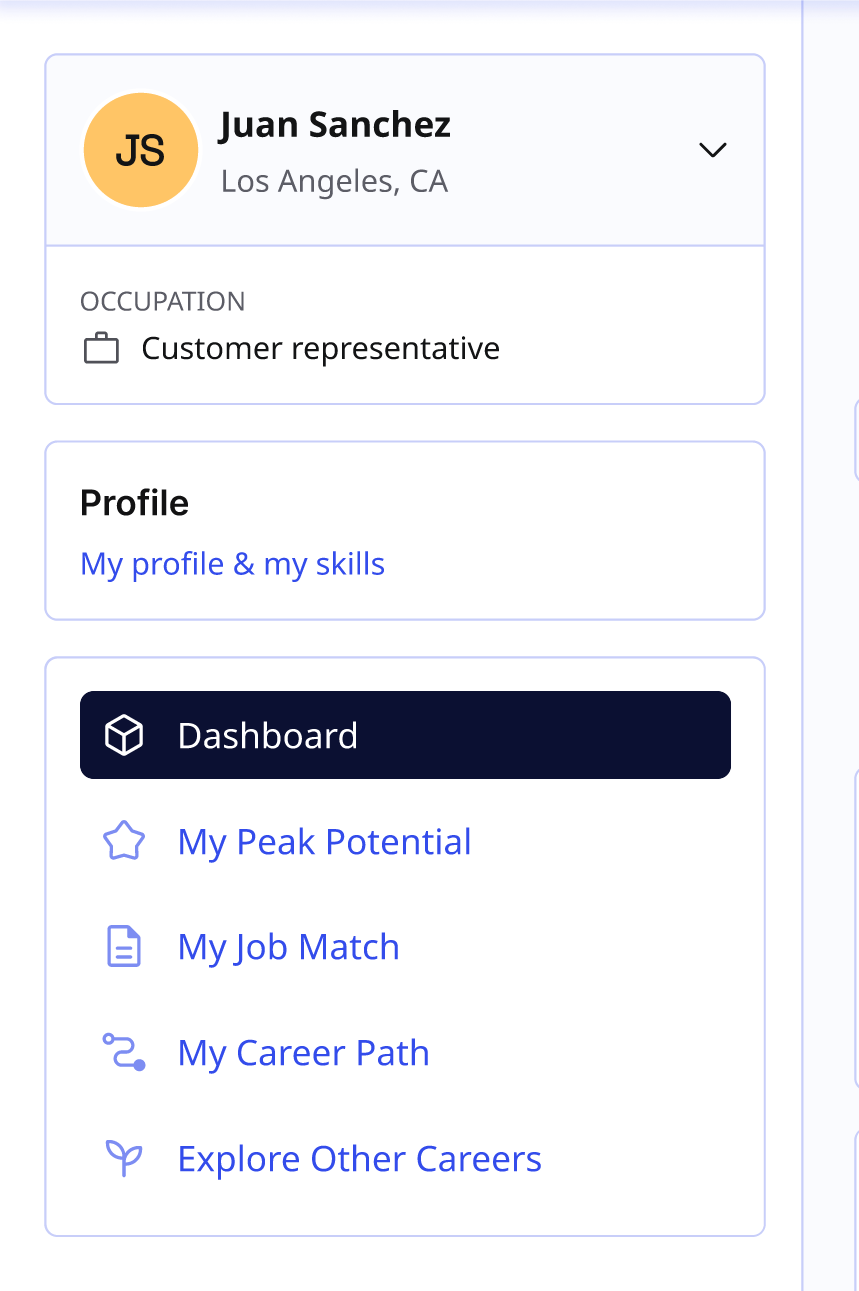
Task: Click the JS avatar circle
Action: [x=140, y=150]
